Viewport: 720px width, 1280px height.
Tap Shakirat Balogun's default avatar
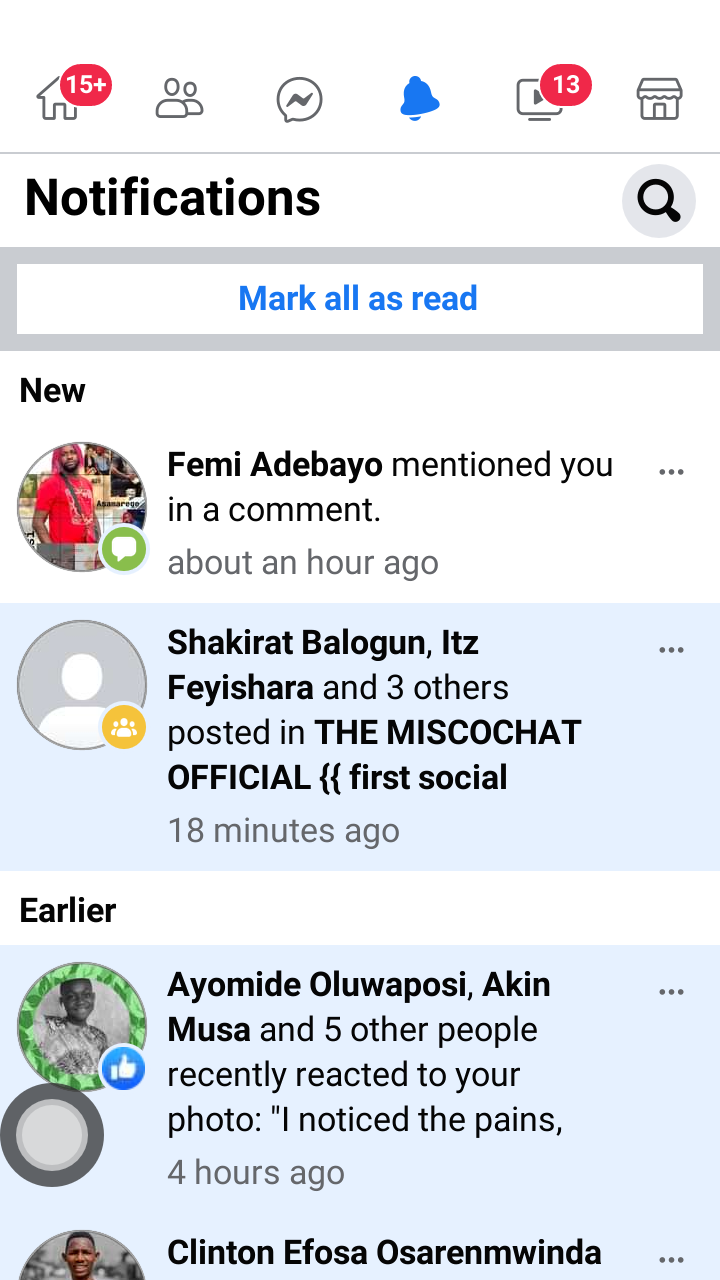coord(80,684)
